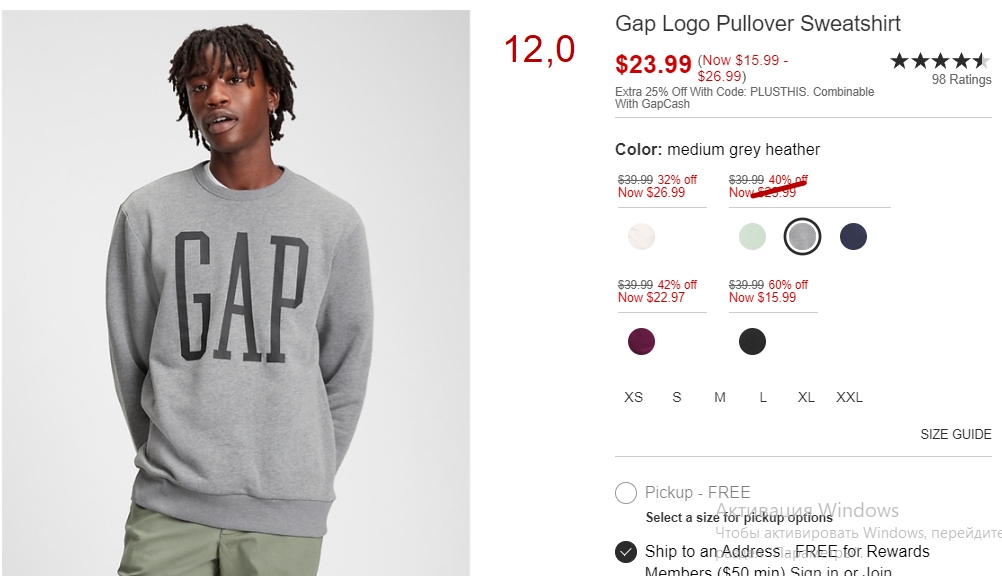Image resolution: width=1002 pixels, height=576 pixels.
Task: Select size XL
Action: (806, 398)
